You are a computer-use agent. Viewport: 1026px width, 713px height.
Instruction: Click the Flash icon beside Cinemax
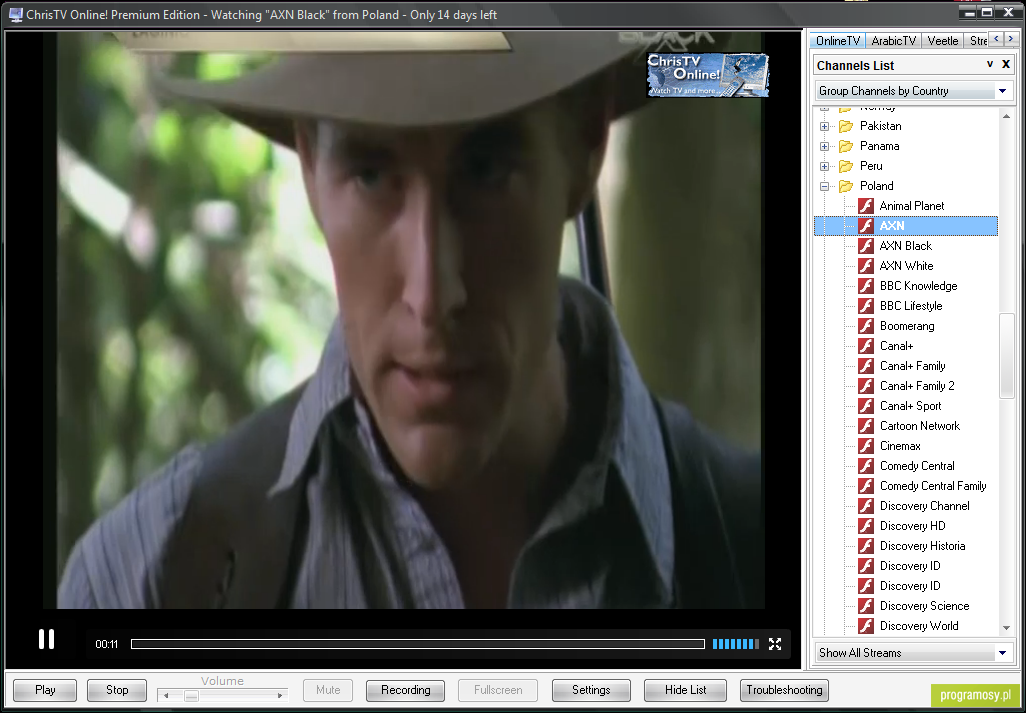point(866,446)
